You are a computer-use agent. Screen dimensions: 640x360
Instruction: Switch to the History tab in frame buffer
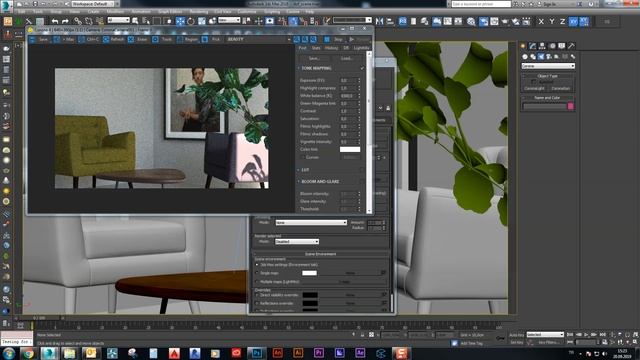(331, 48)
